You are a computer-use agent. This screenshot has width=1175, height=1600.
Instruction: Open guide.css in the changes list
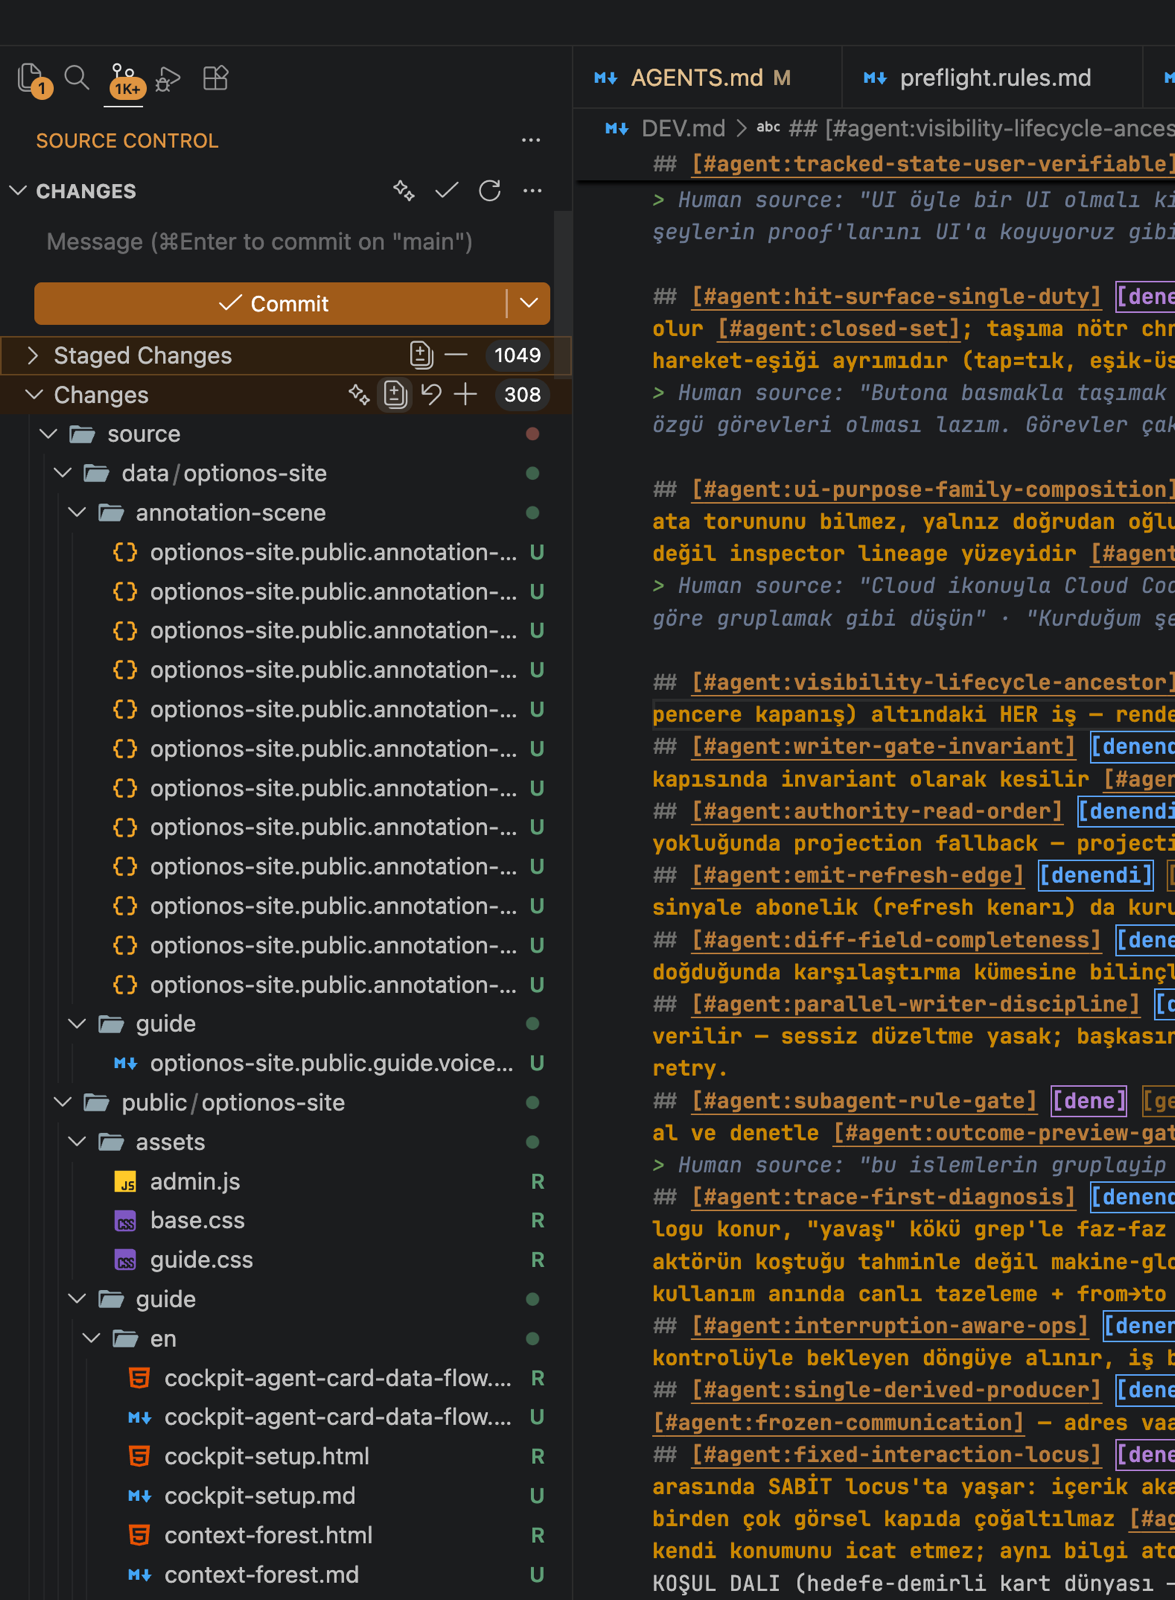pos(201,1260)
